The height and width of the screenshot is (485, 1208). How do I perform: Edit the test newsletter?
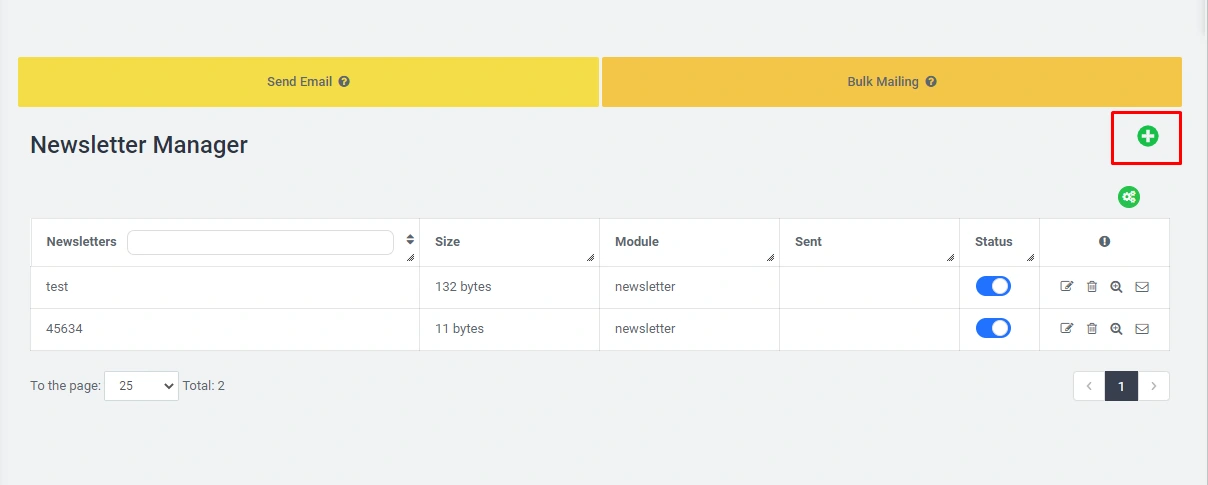coord(1067,287)
